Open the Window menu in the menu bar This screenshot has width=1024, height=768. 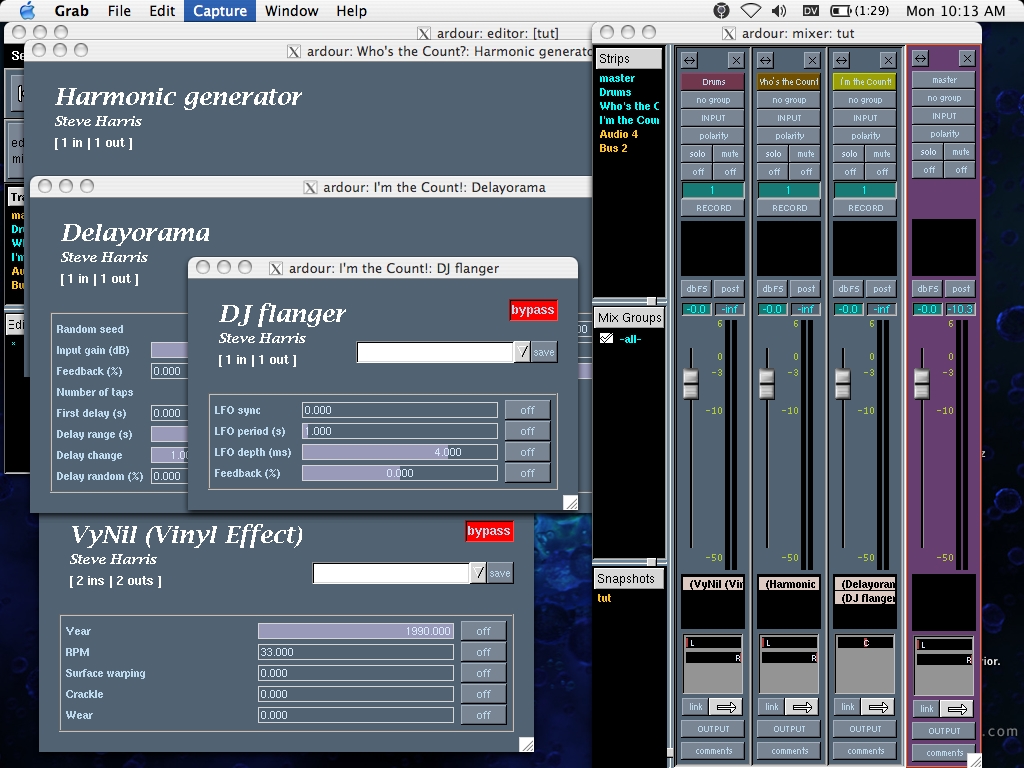click(292, 11)
